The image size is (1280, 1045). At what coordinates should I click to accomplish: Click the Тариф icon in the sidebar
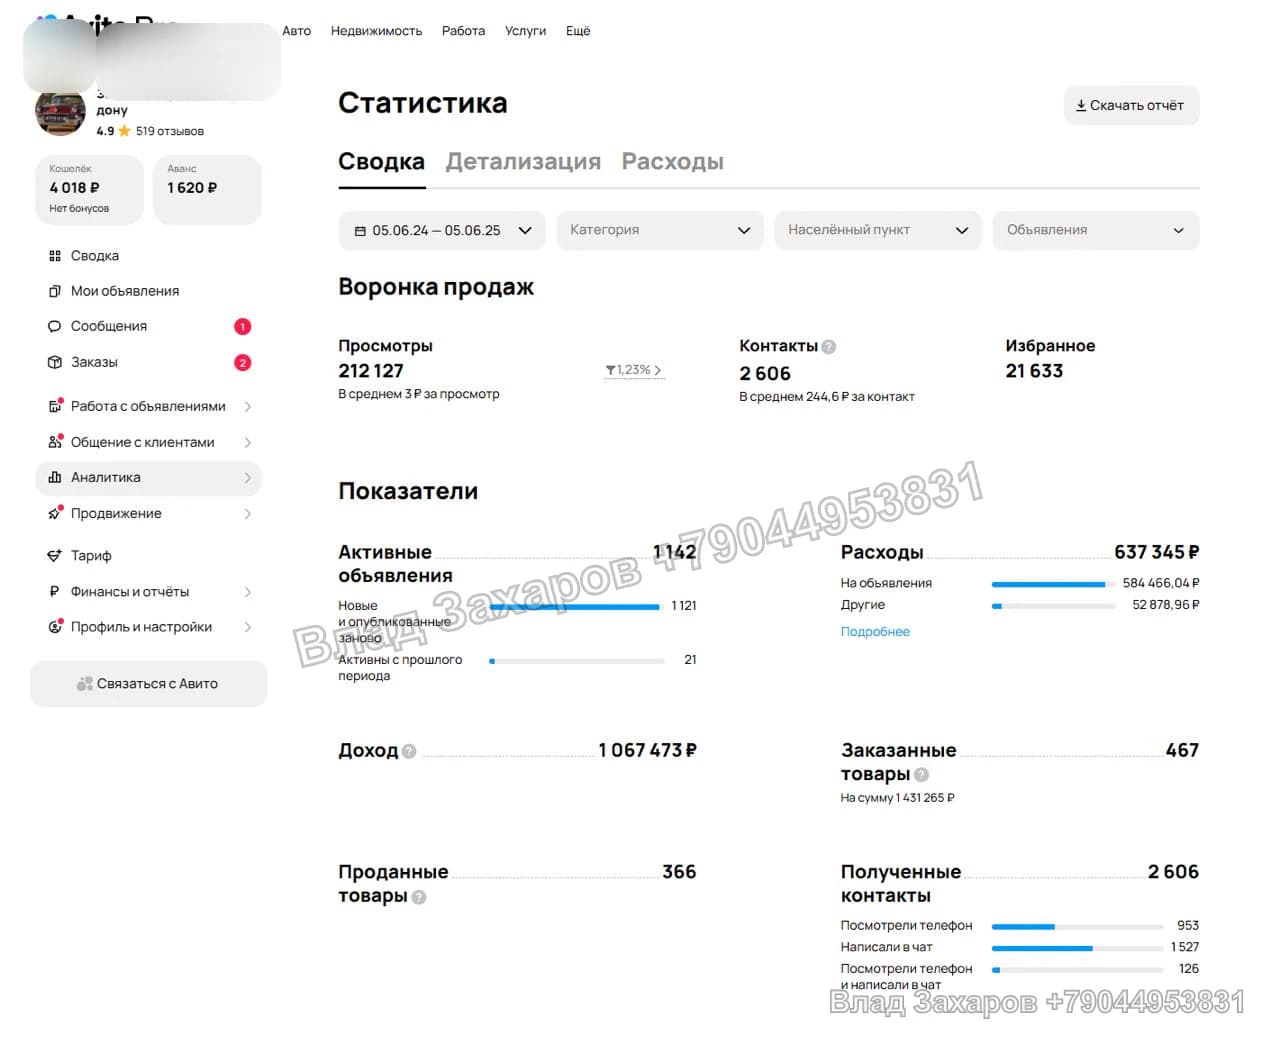(x=55, y=556)
